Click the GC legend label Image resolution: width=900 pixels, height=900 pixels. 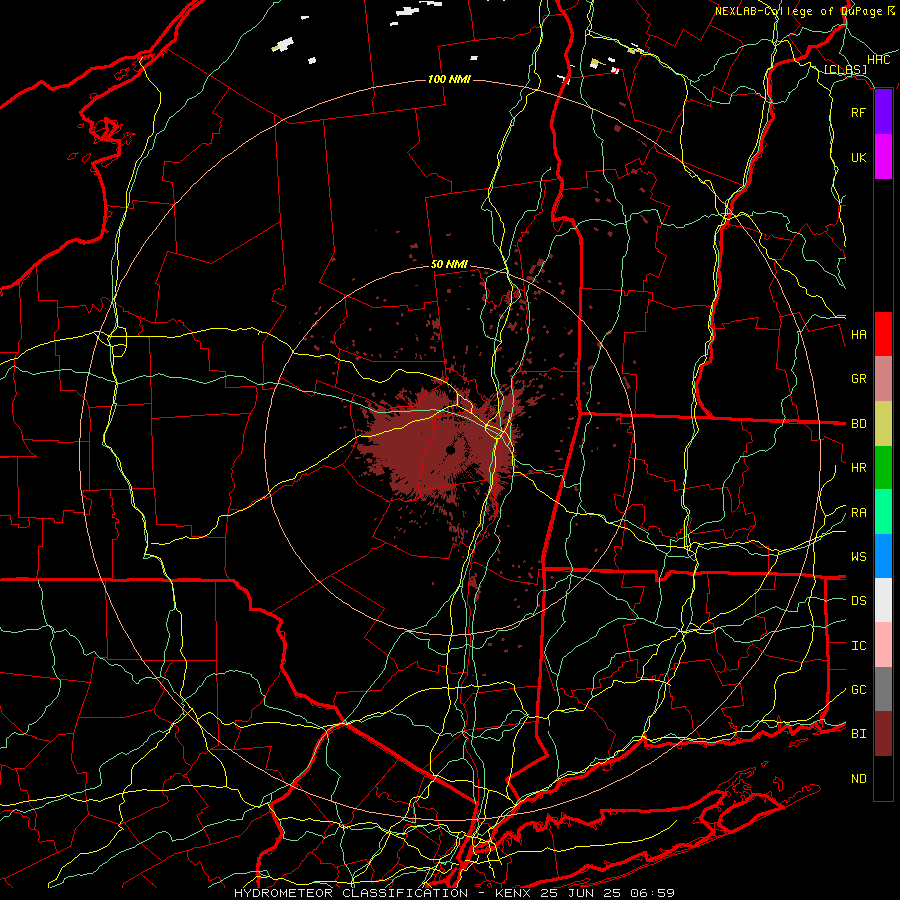click(x=858, y=690)
